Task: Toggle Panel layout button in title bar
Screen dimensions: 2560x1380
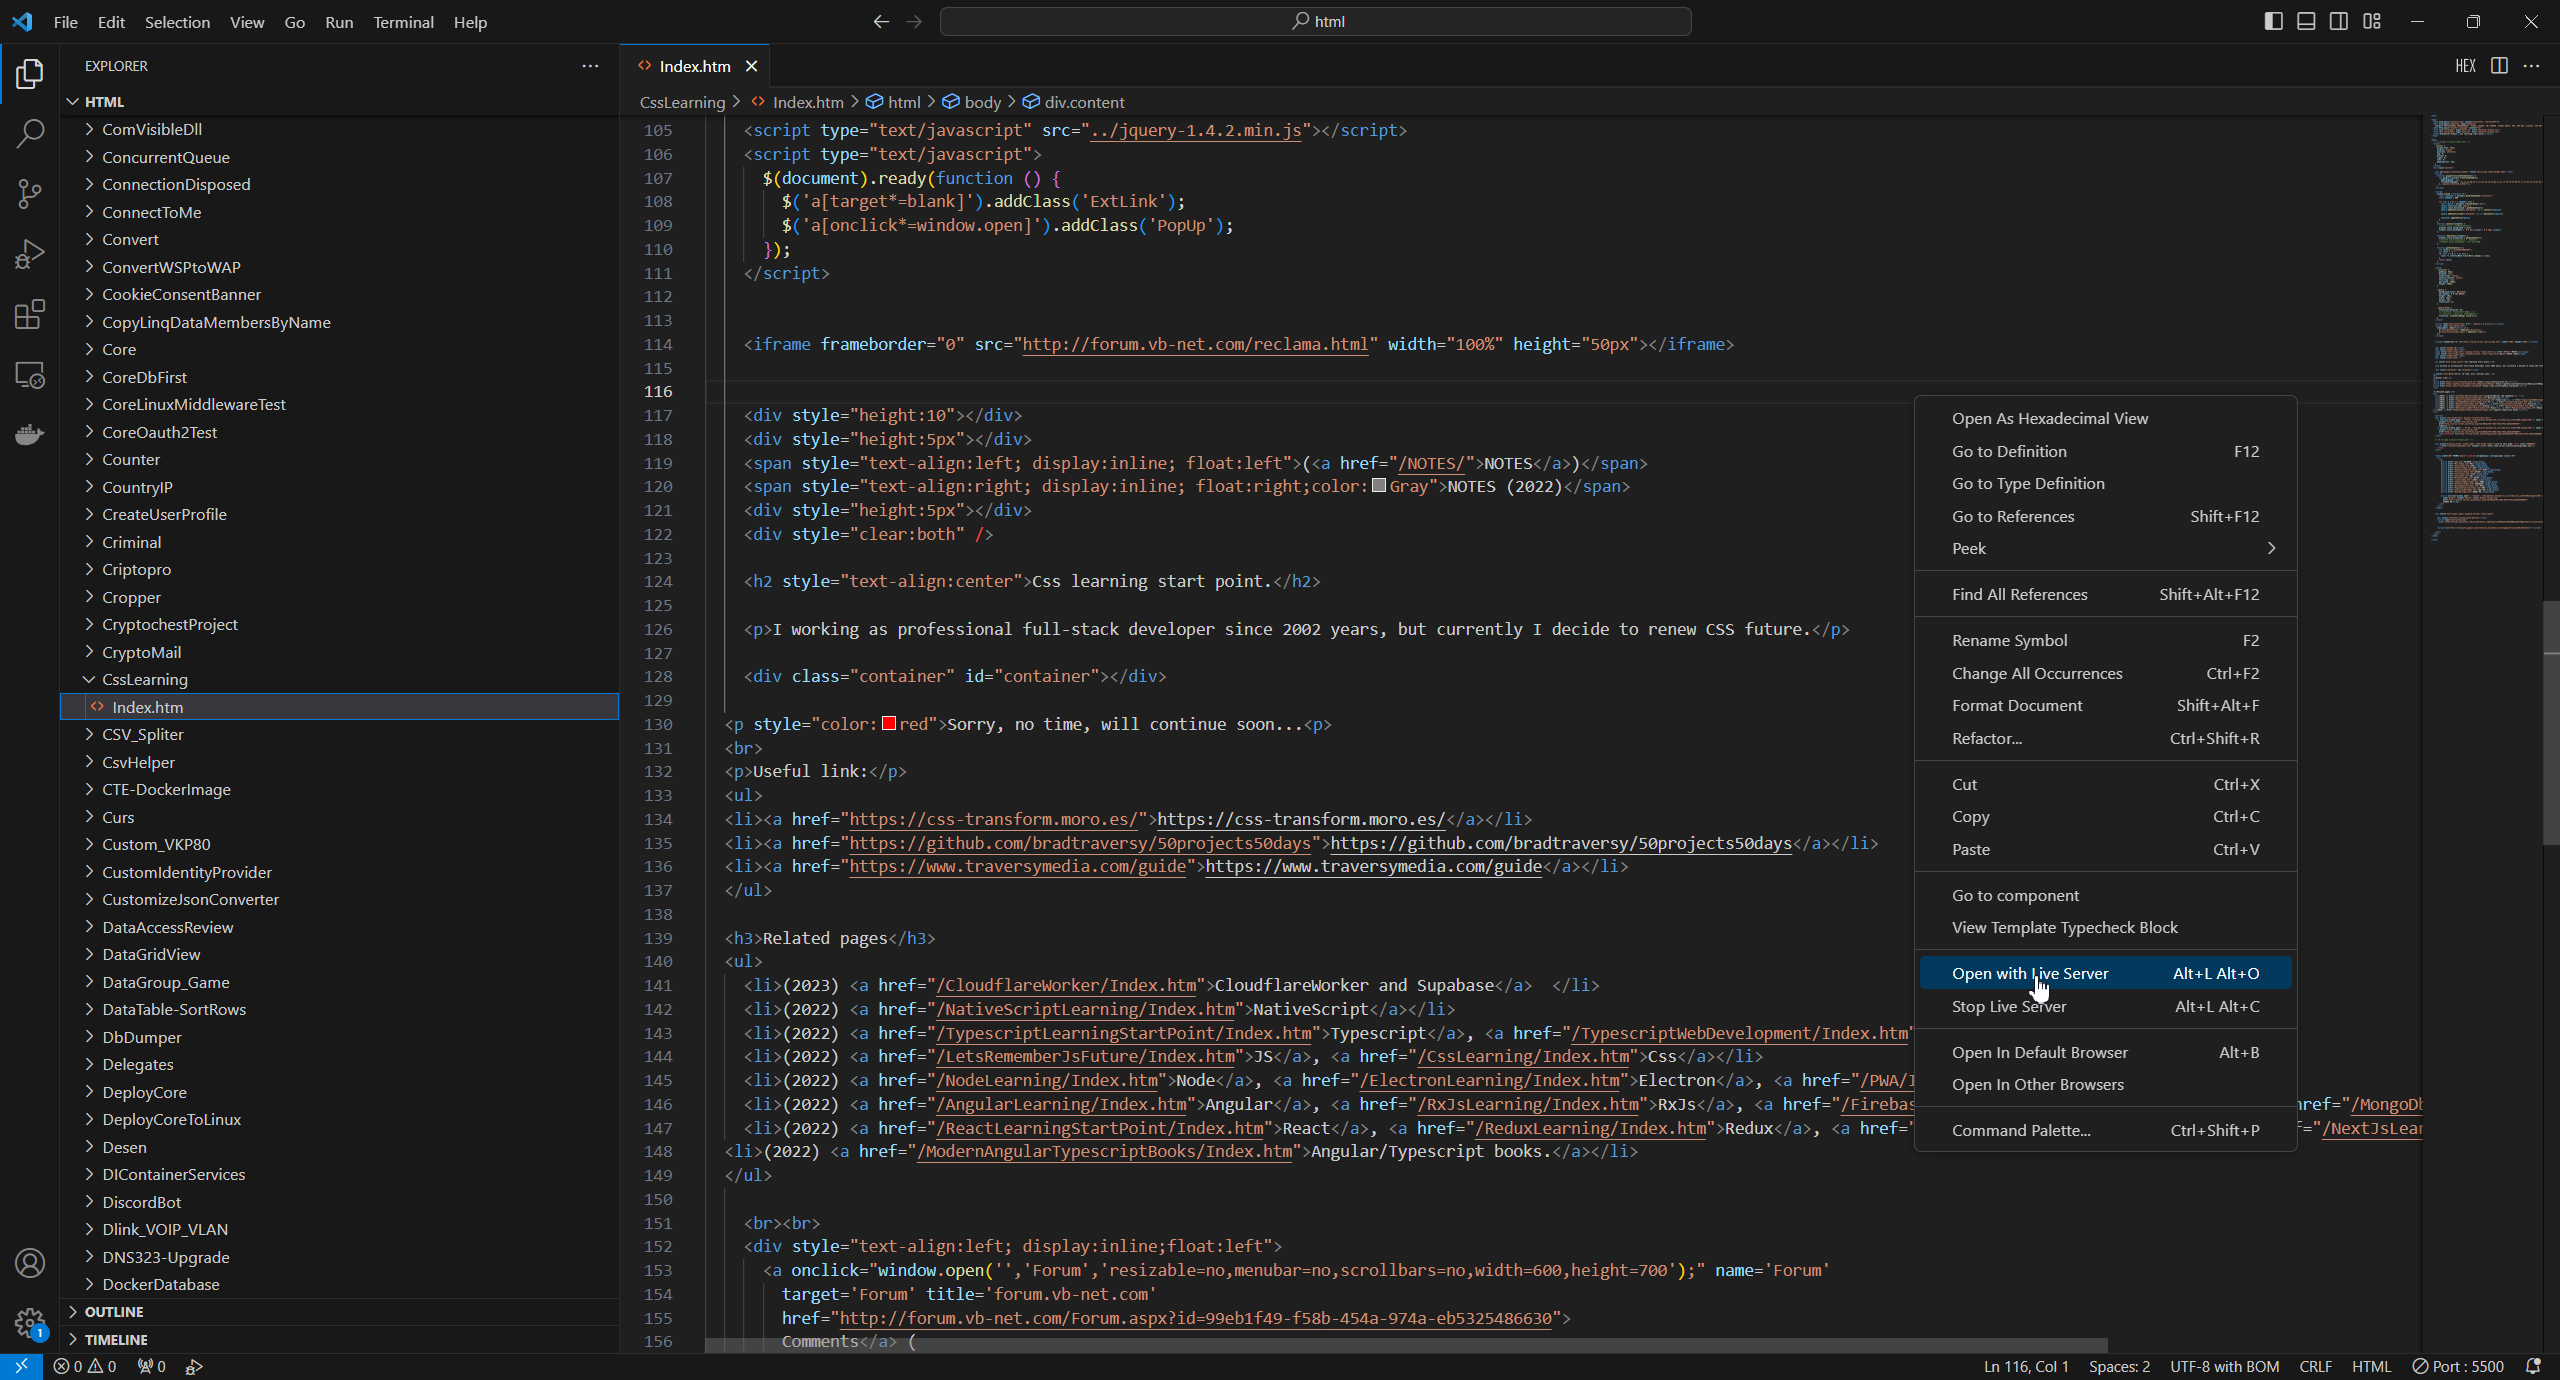Action: (x=2306, y=21)
